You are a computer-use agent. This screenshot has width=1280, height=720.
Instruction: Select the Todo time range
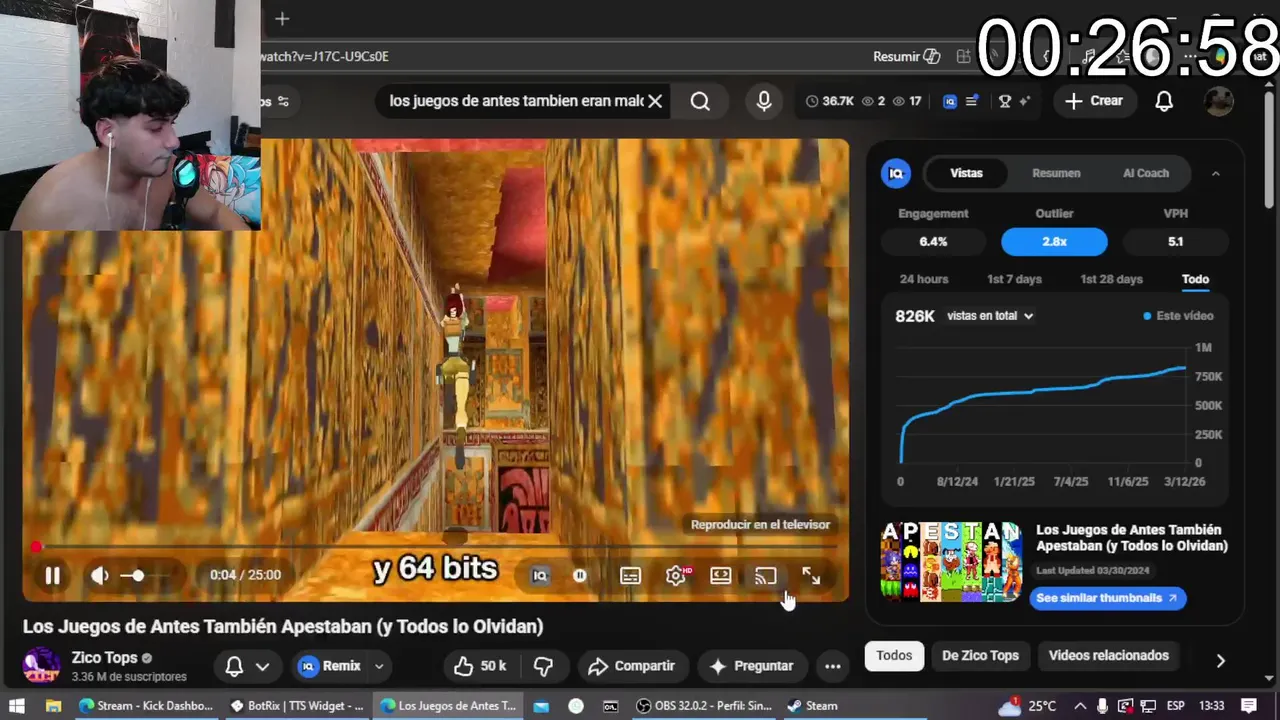coord(1195,279)
